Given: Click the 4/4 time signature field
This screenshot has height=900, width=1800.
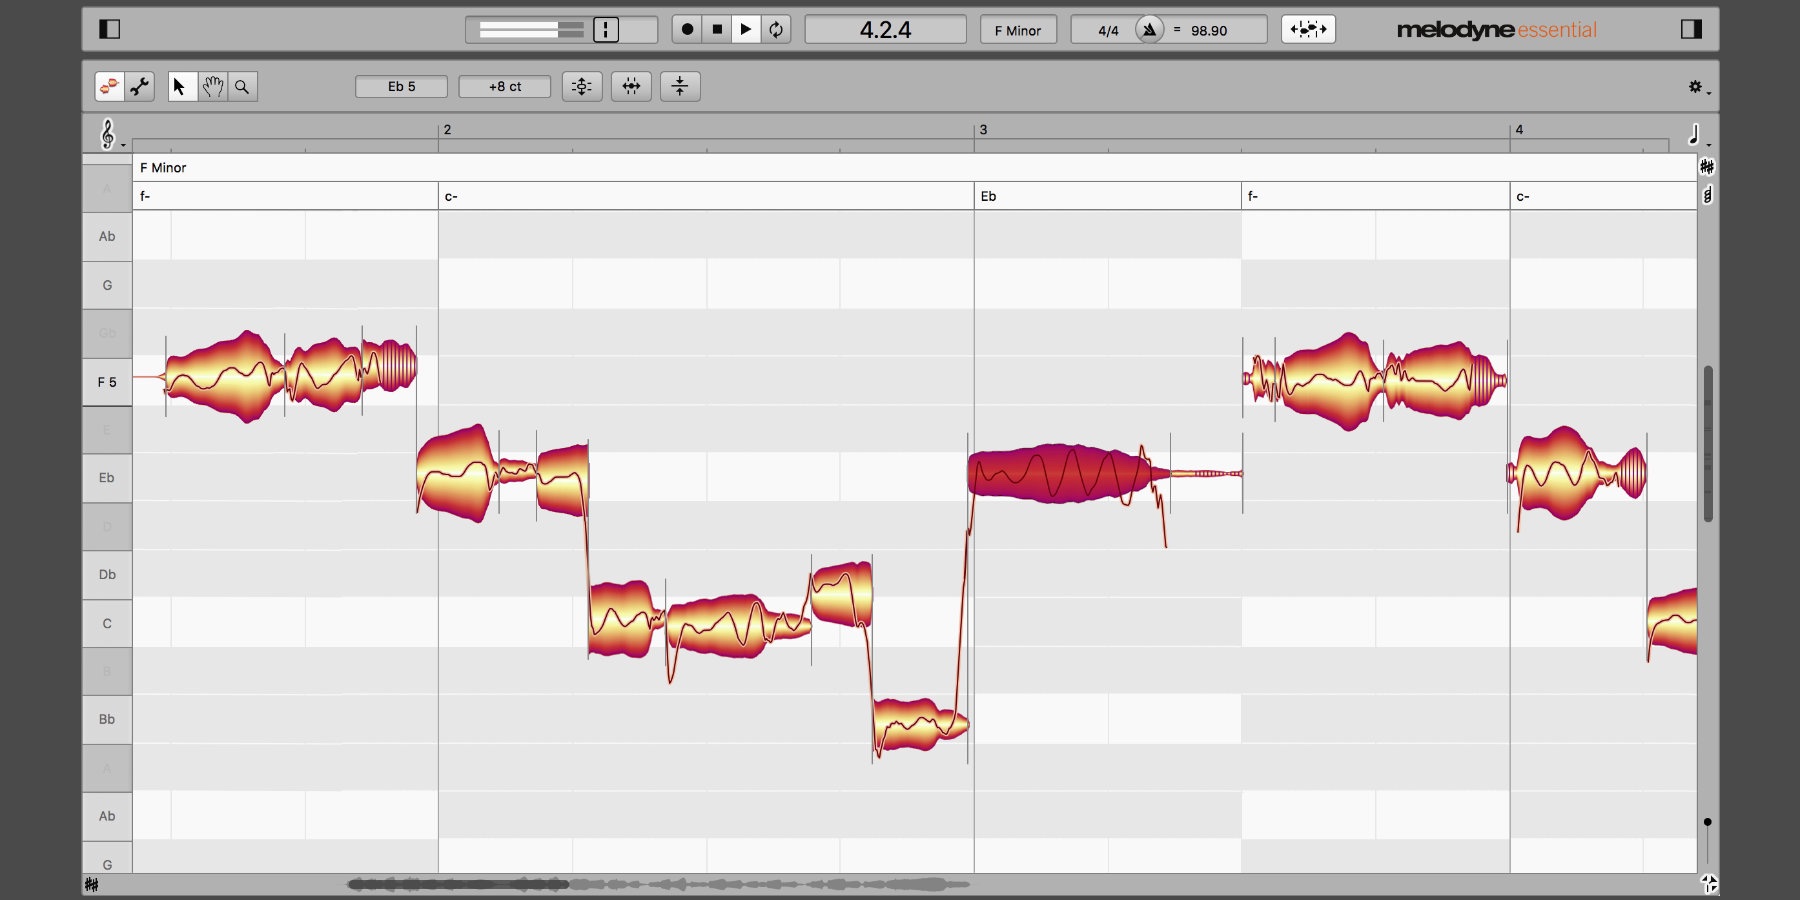Looking at the screenshot, I should [x=1107, y=30].
